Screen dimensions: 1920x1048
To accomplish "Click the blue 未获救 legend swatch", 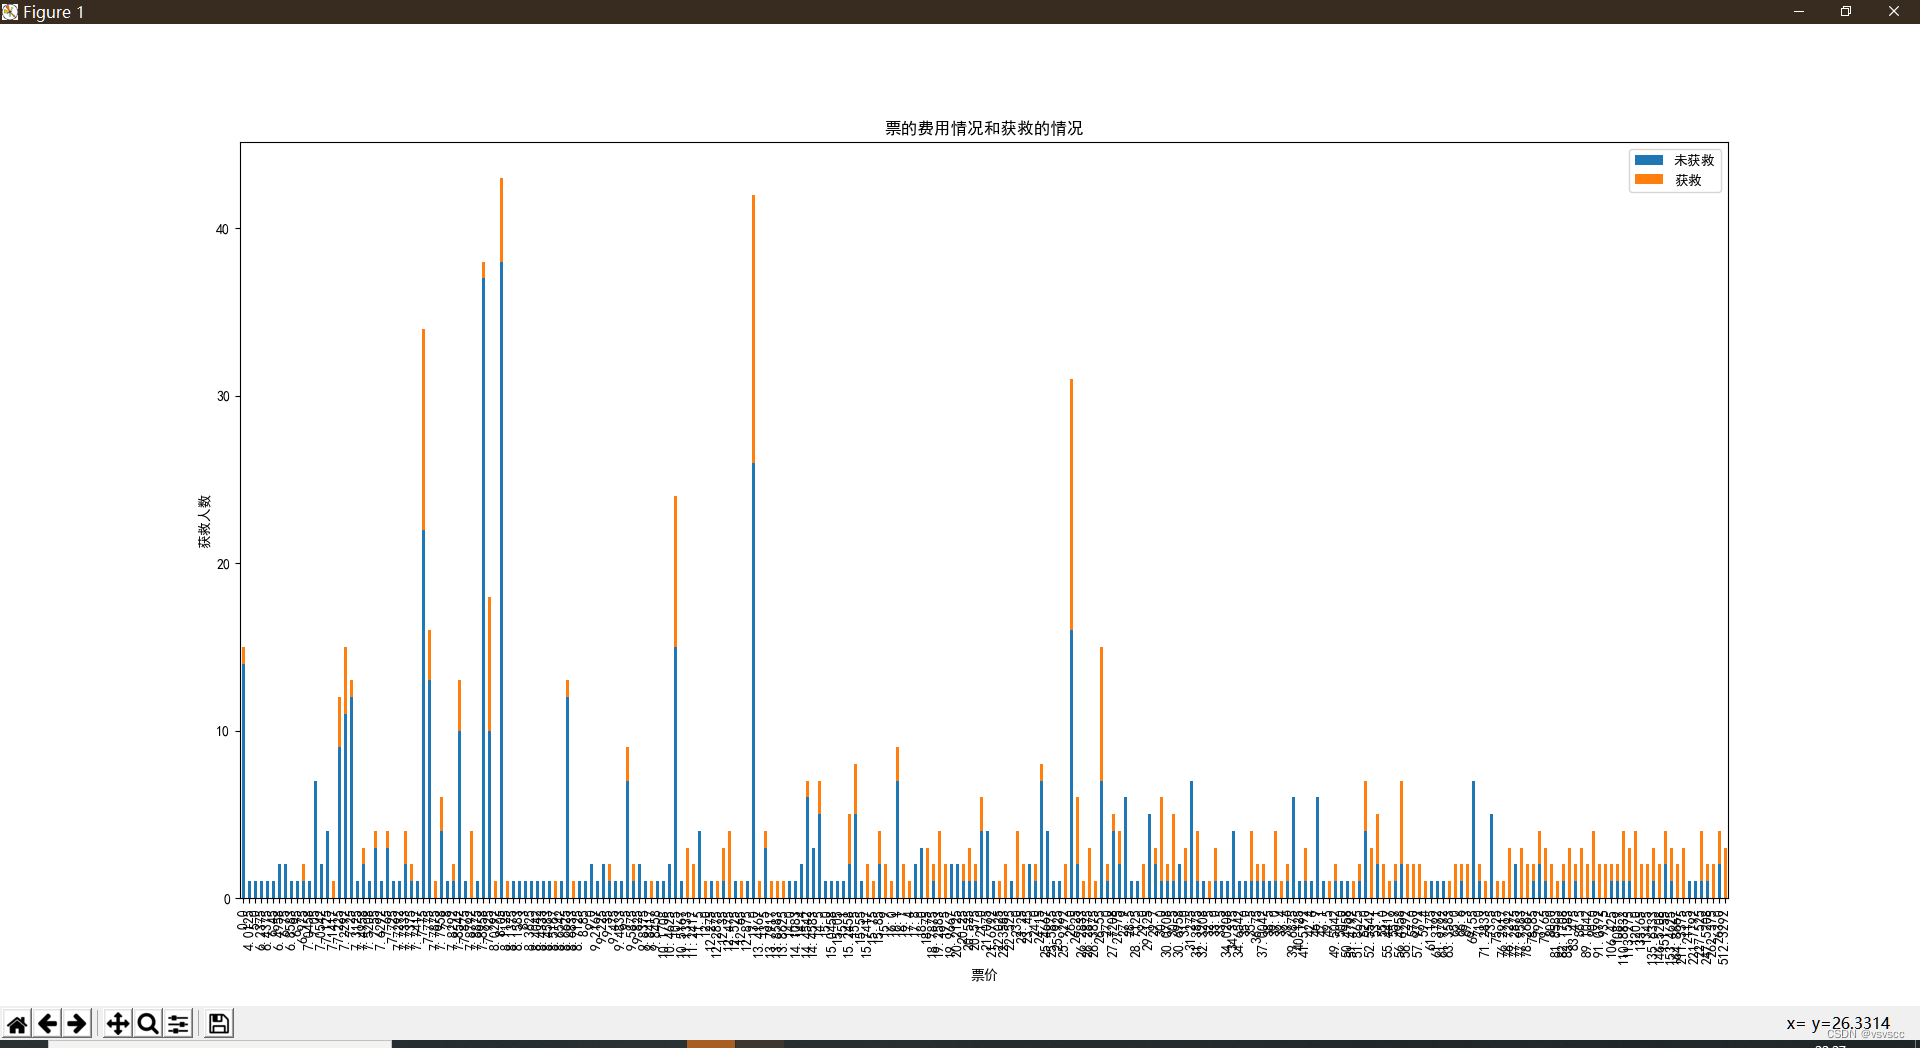I will point(1648,160).
